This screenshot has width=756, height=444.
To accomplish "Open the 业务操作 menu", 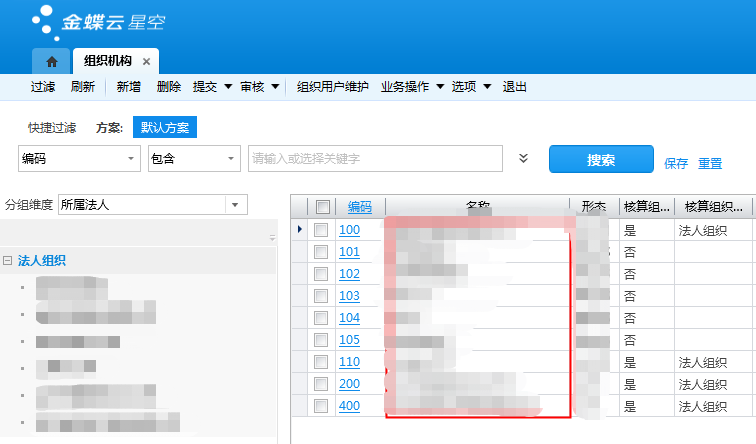I will pyautogui.click(x=412, y=87).
